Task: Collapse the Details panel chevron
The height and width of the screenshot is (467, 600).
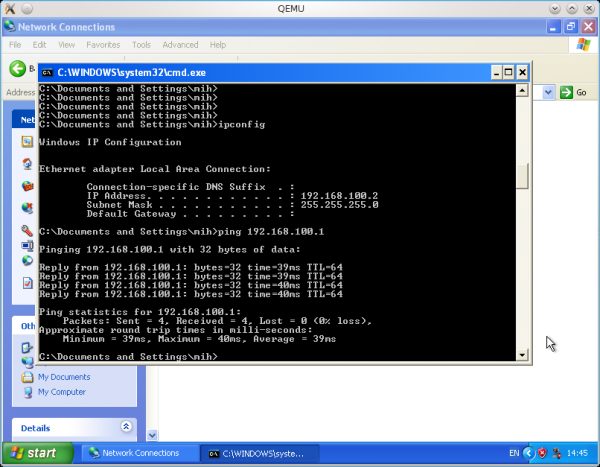Action: point(126,426)
